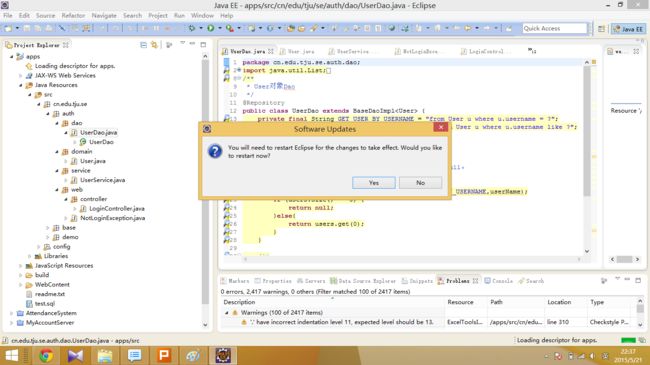650x365 pixels.
Task: Toggle Link with Editor in Project Explorer
Action: [154, 45]
